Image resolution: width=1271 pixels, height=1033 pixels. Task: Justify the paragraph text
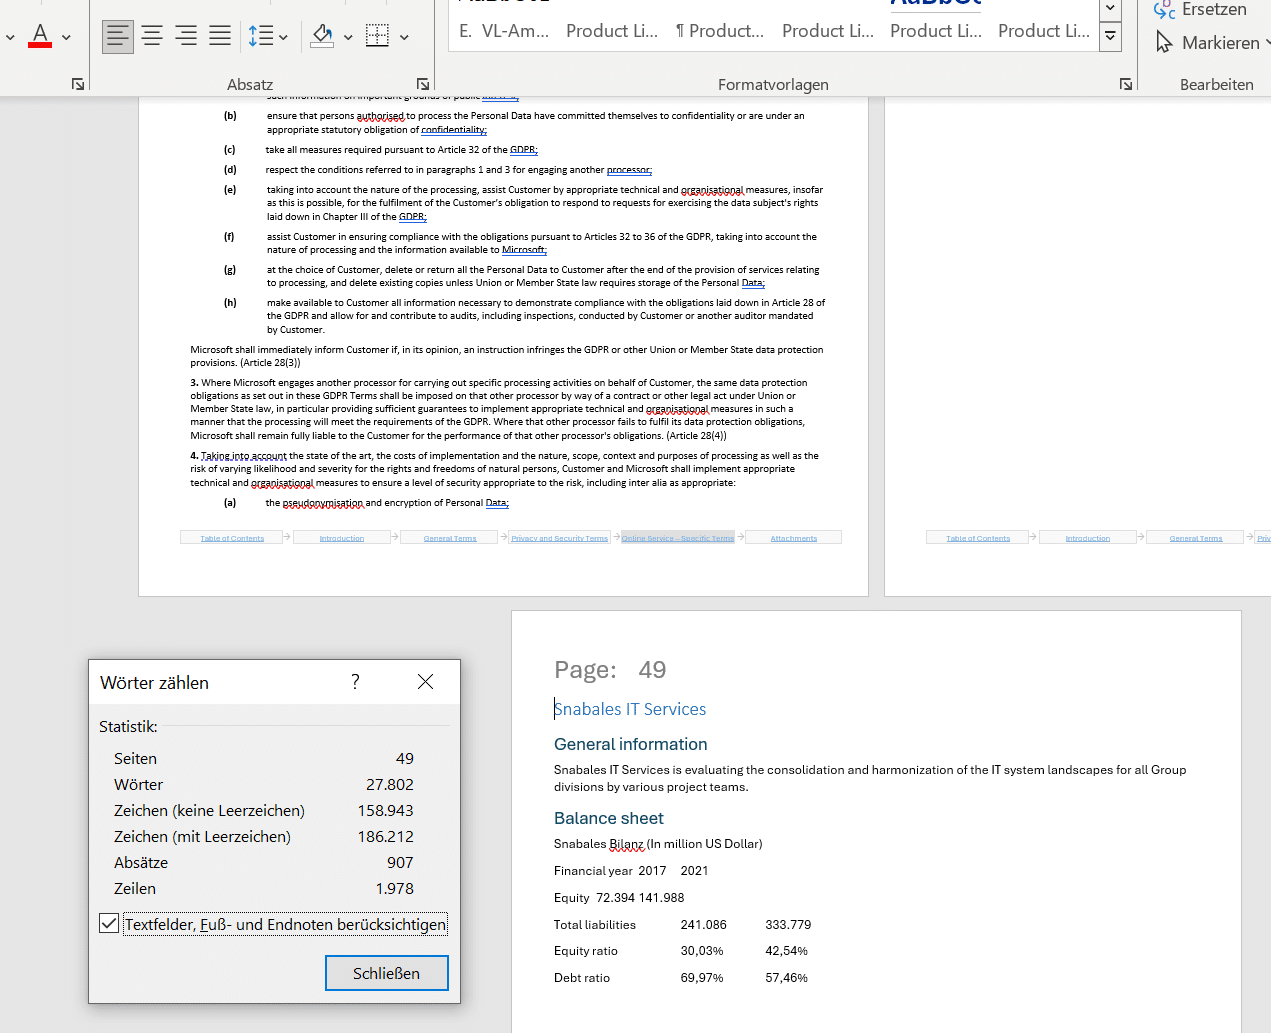coord(220,37)
